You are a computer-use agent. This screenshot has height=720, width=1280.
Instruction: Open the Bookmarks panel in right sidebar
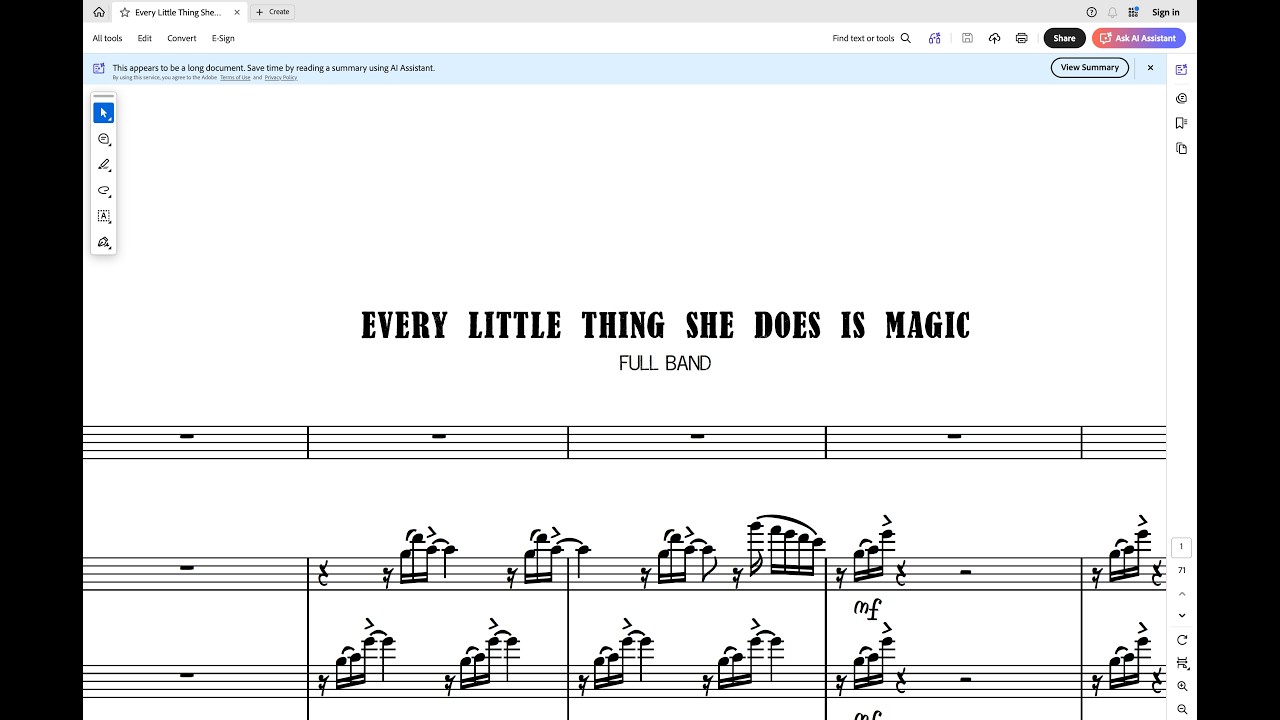click(1181, 123)
